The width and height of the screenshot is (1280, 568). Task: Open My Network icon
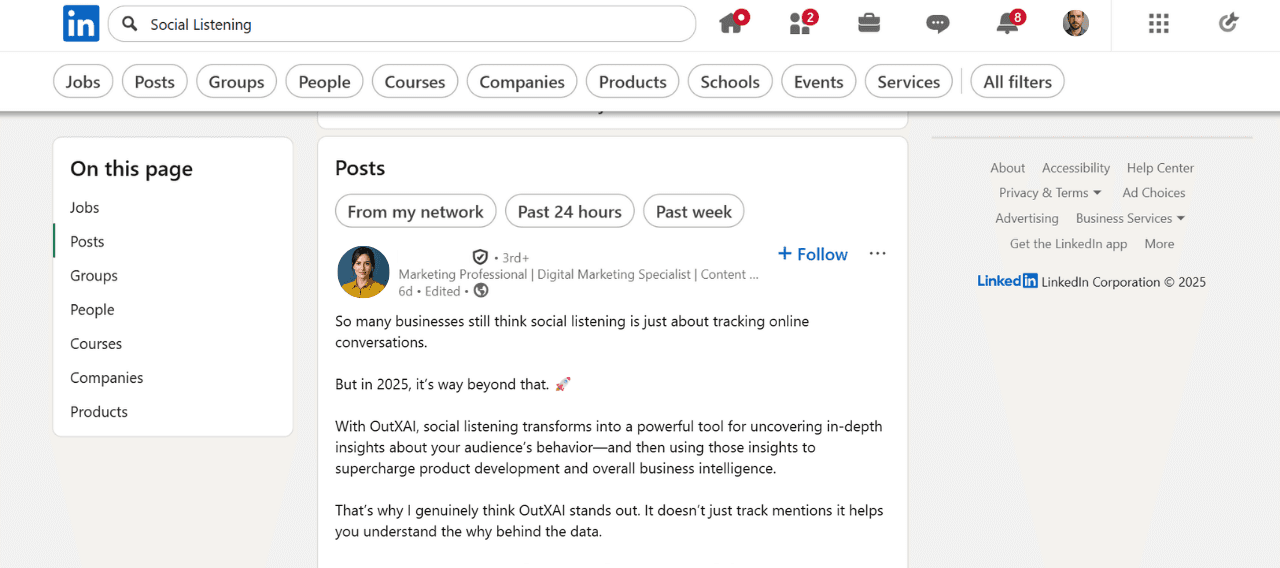coord(801,24)
